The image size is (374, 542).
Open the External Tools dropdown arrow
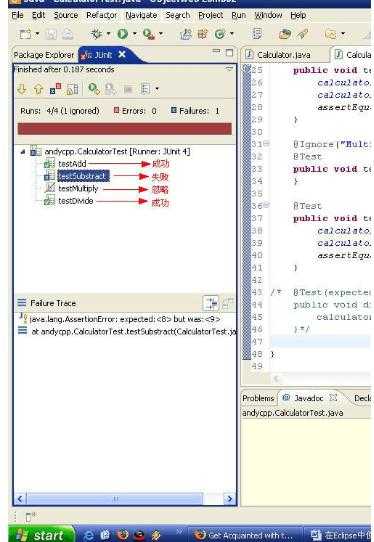pos(161,34)
